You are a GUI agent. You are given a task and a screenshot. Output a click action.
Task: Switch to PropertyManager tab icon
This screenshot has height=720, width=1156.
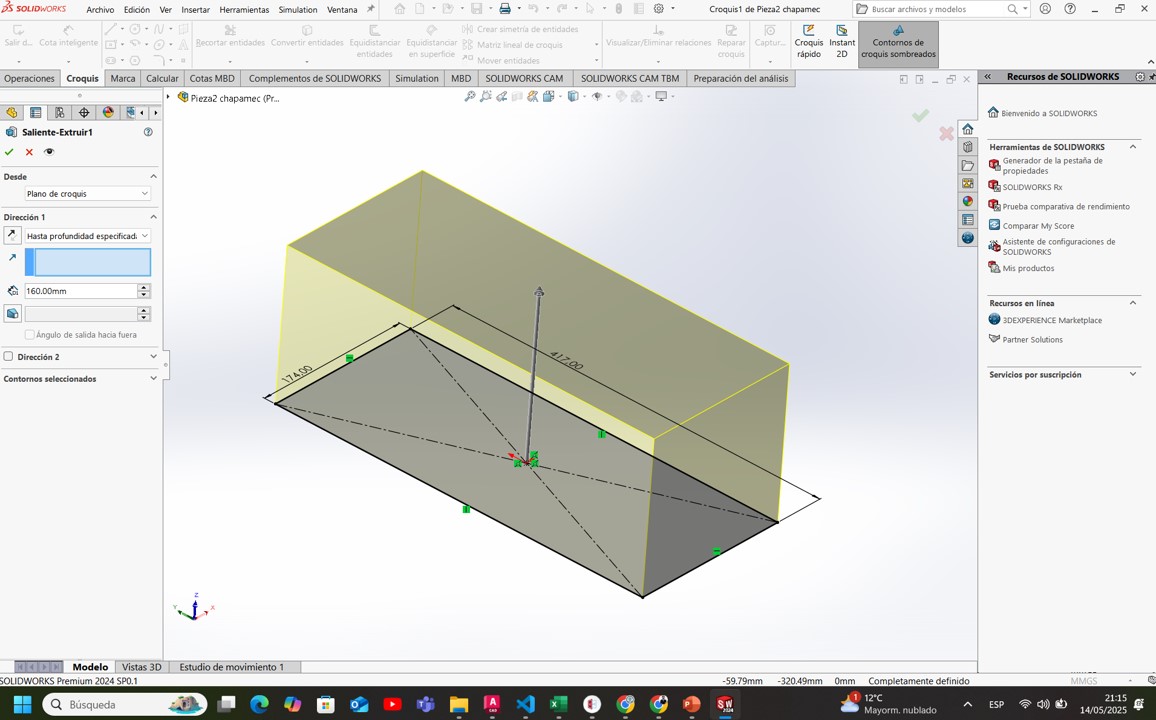(x=35, y=112)
